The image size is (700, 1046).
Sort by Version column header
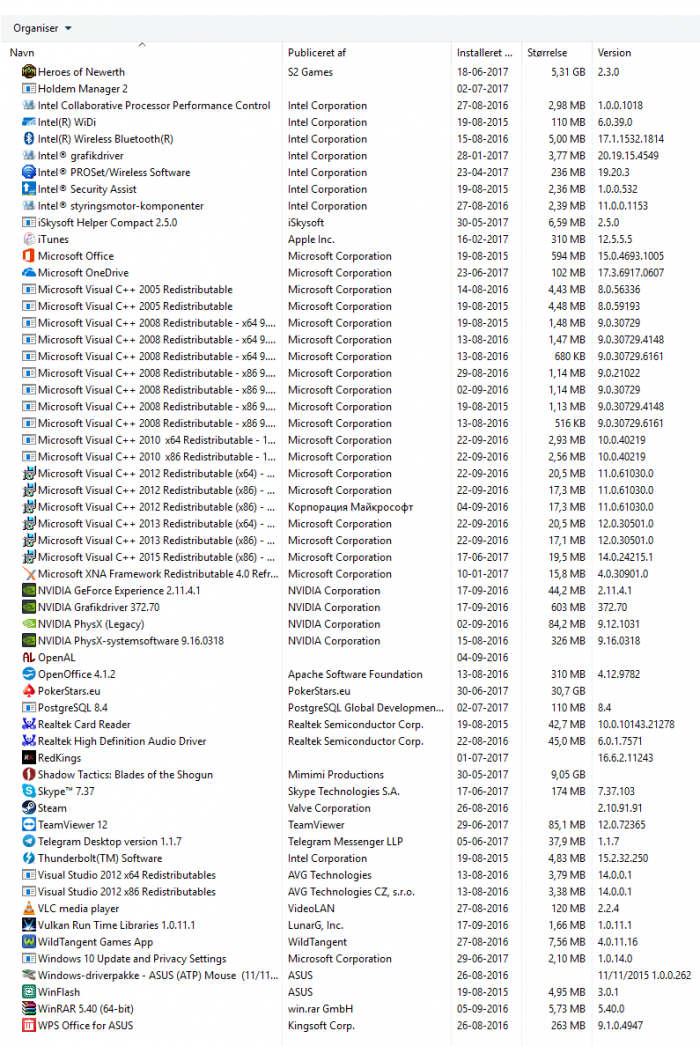[614, 53]
